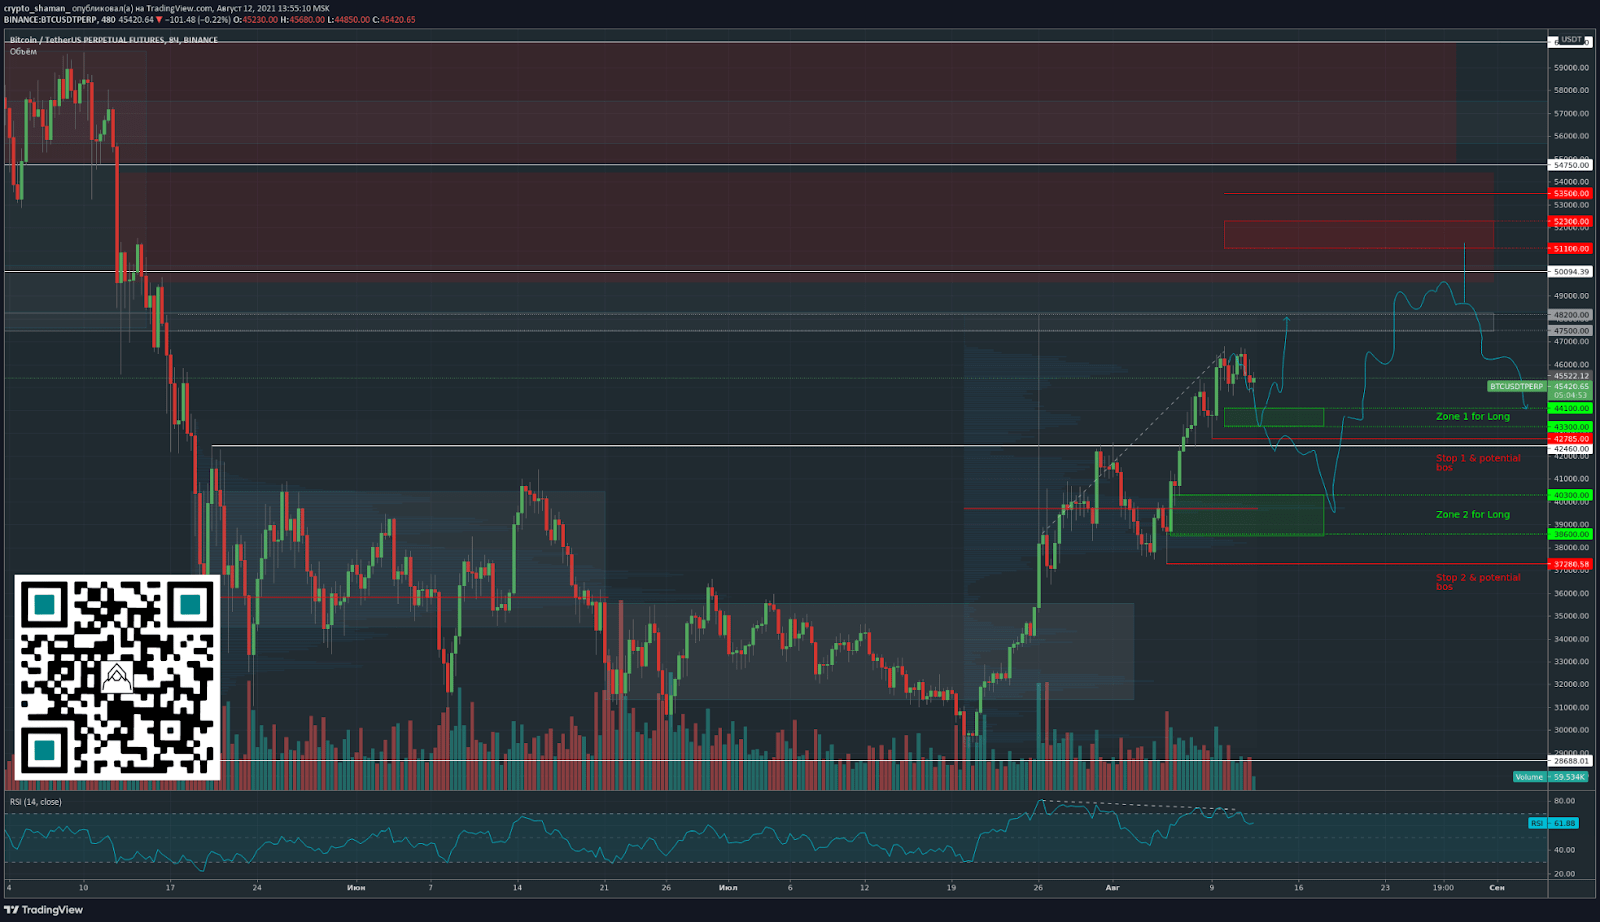Click the red 51100.00 price label
The height and width of the screenshot is (922, 1600).
pos(1570,248)
